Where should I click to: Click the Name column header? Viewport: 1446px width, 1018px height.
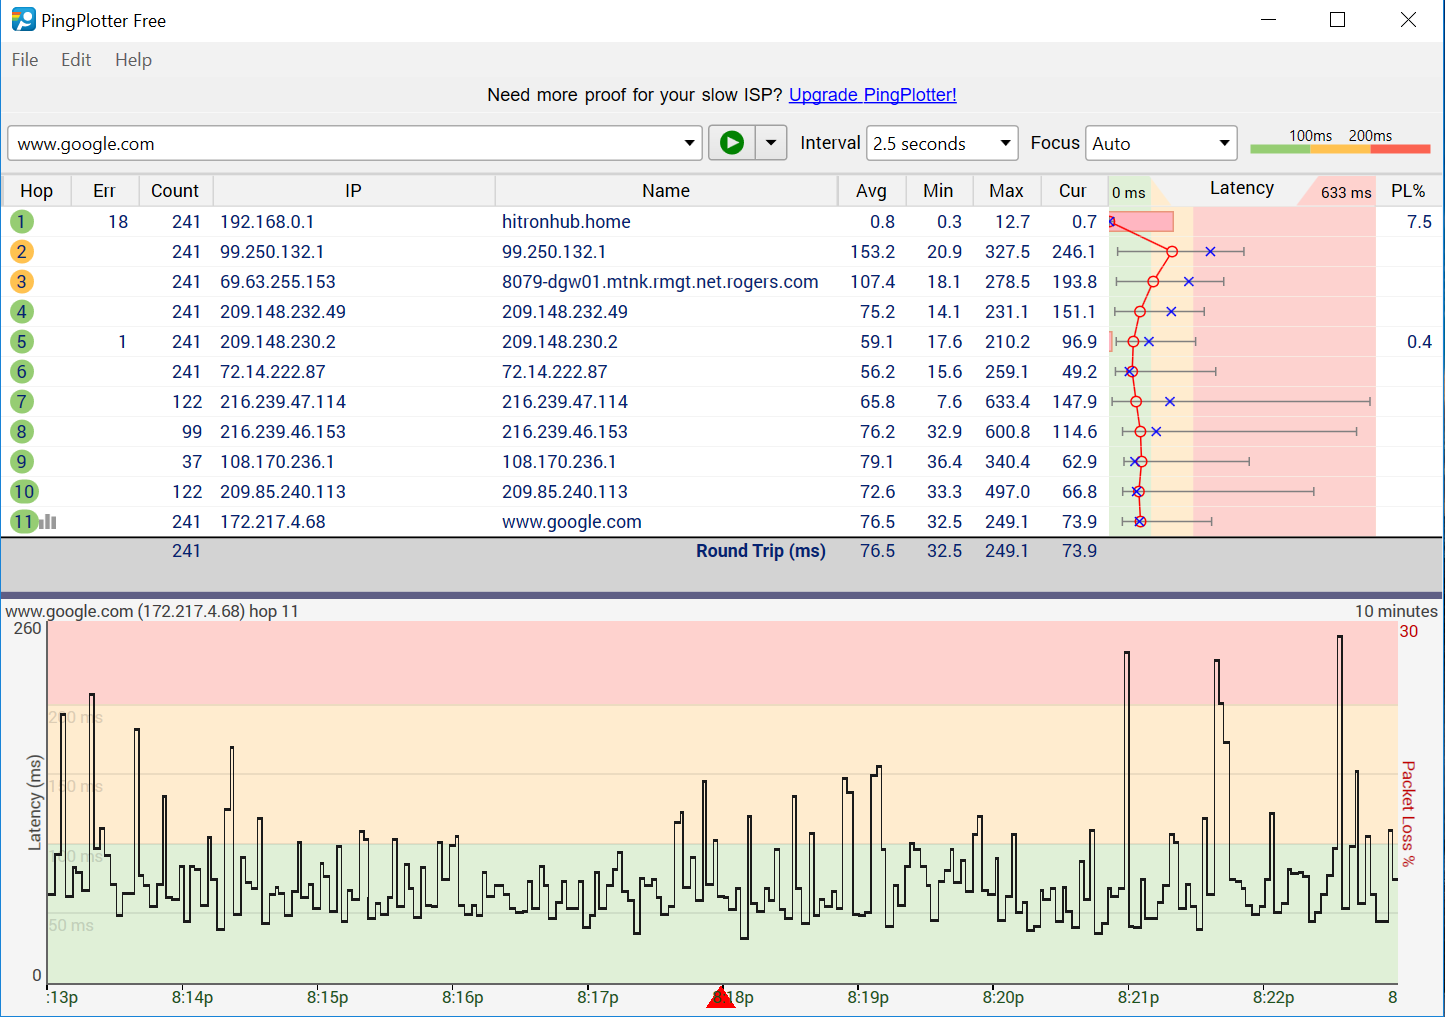pos(666,191)
